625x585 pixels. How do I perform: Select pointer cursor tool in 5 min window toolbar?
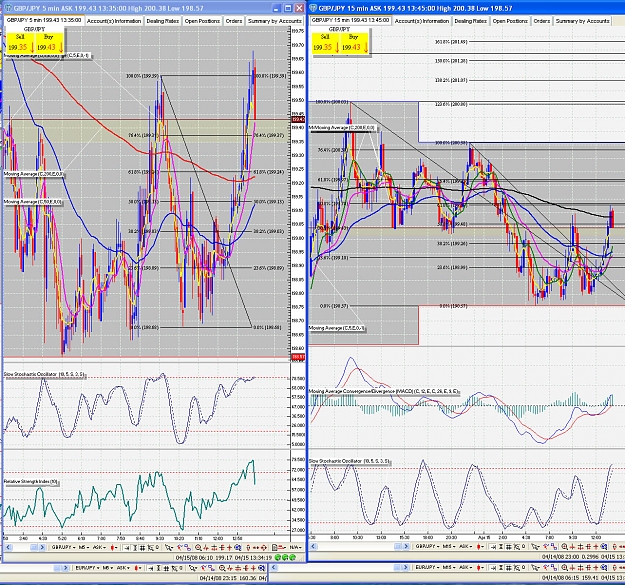[169, 548]
